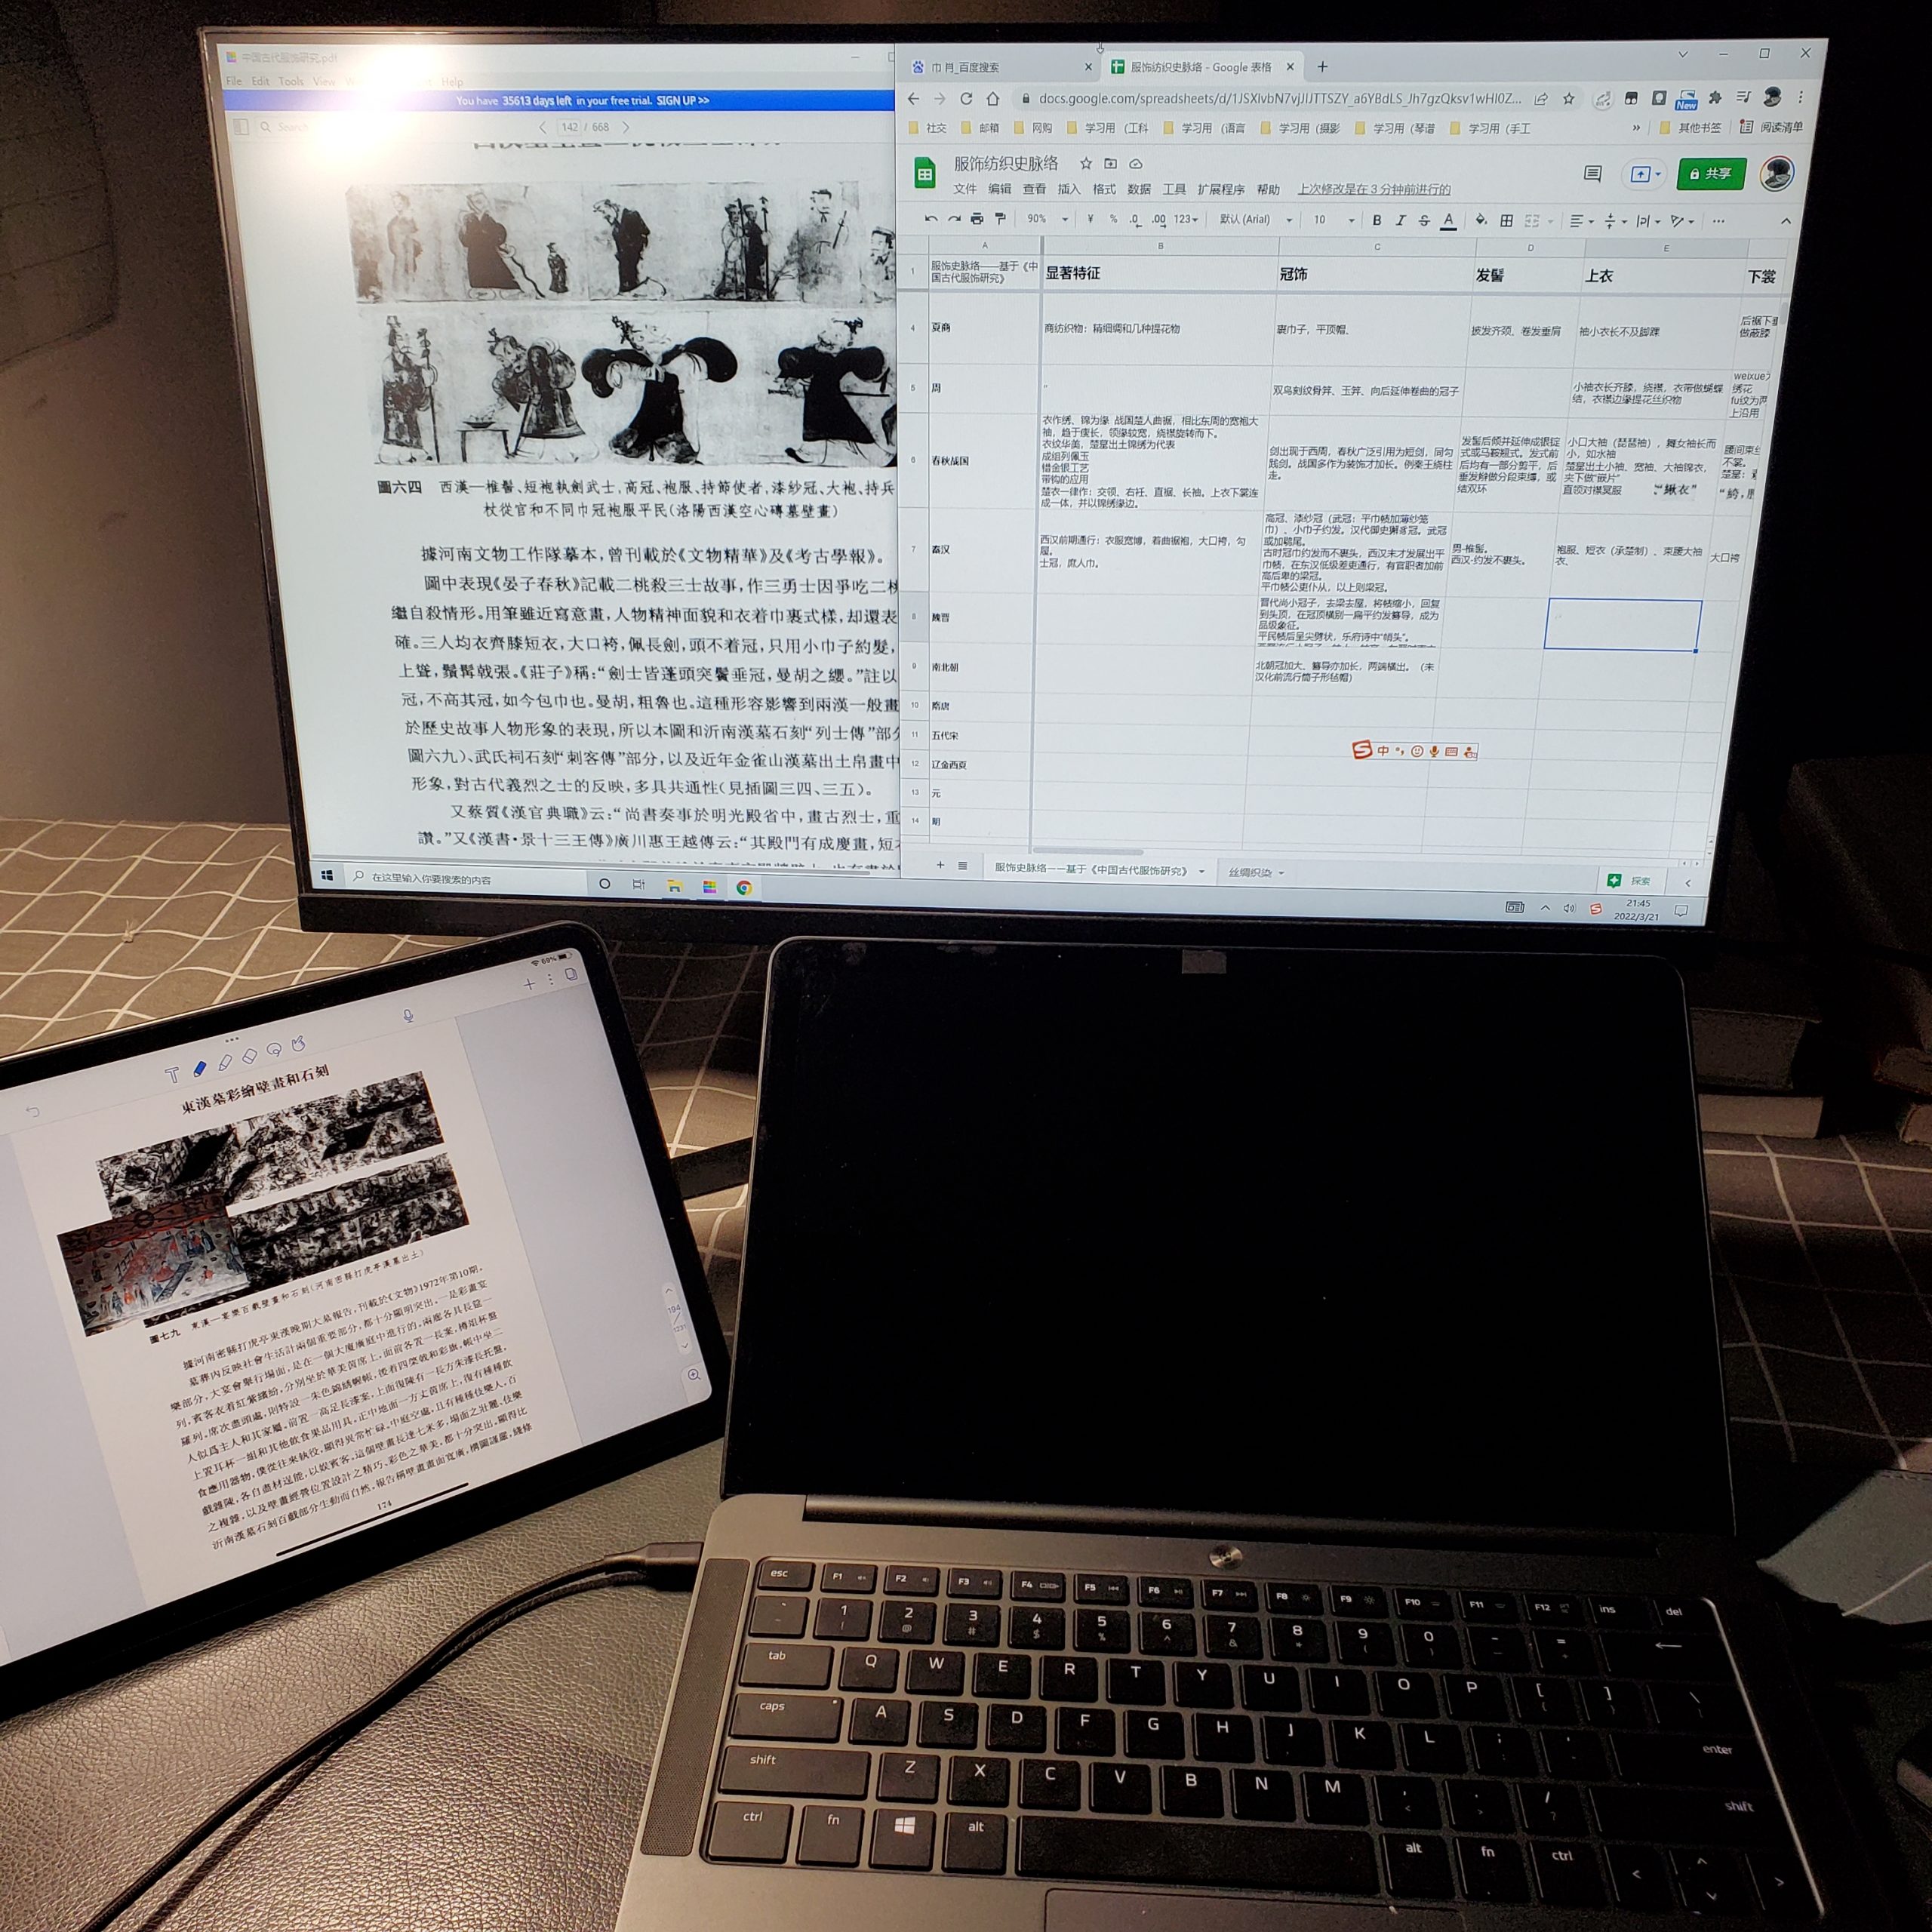Open the 编辑 menu
Screen dimensions: 1932x1932
(999, 188)
